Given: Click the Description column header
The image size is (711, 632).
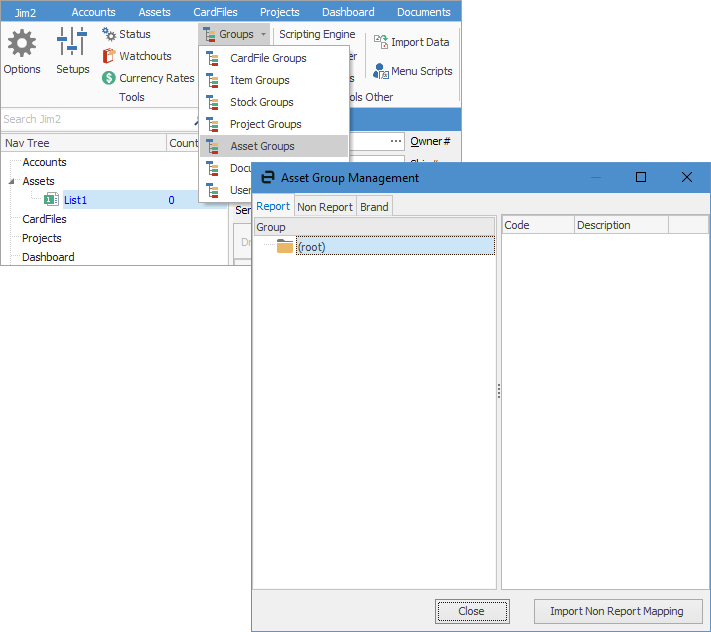Looking at the screenshot, I should (x=622, y=225).
